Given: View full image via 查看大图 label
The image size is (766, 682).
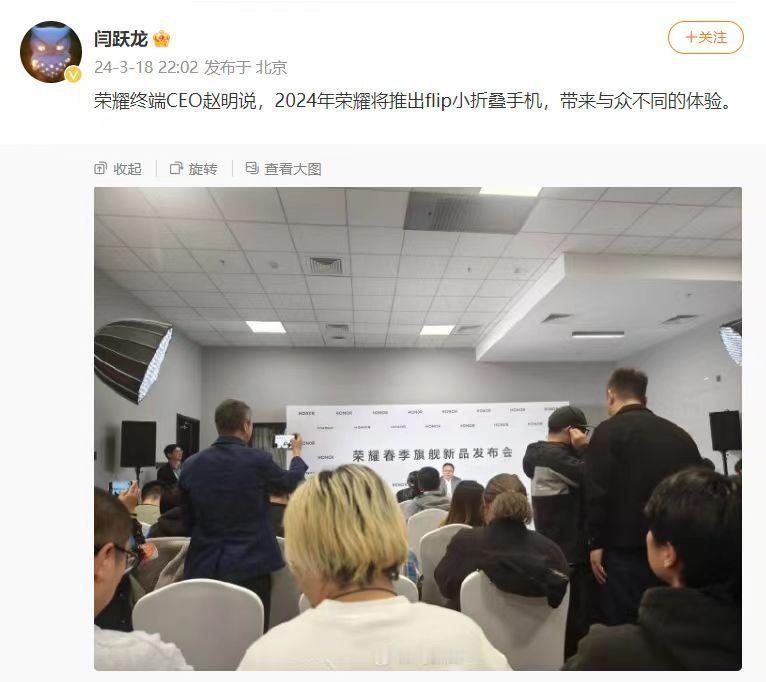Looking at the screenshot, I should (293, 169).
